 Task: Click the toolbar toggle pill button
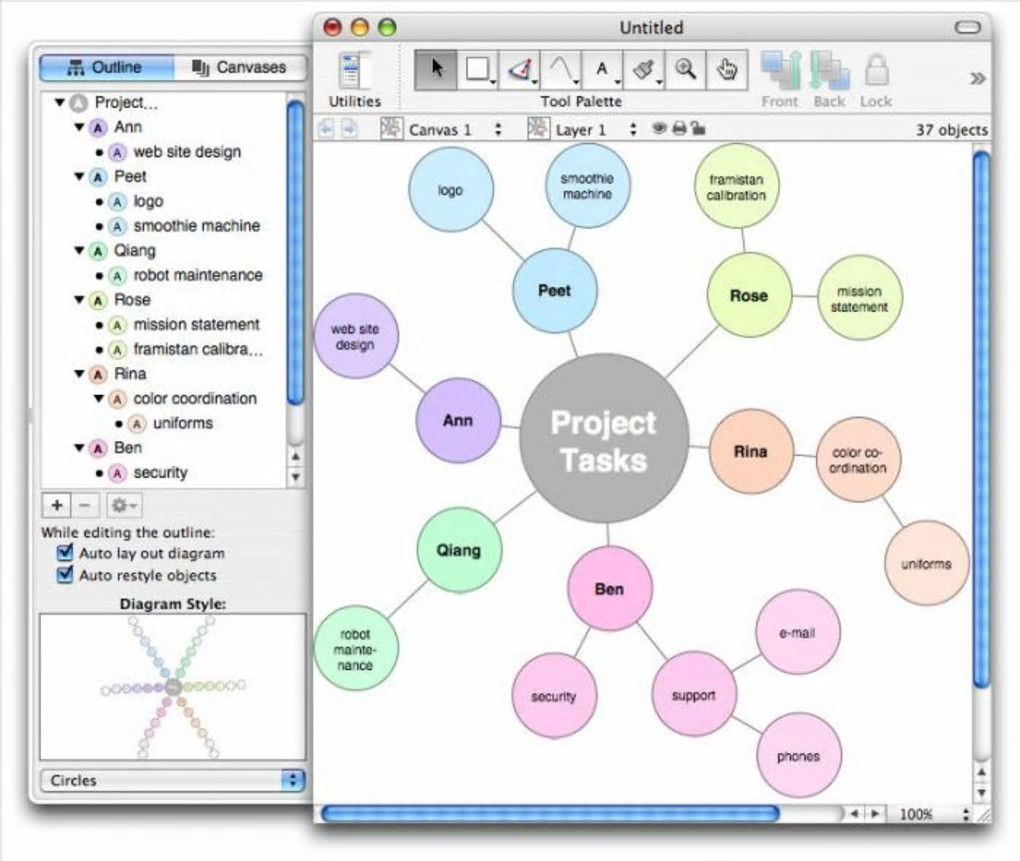point(967,27)
